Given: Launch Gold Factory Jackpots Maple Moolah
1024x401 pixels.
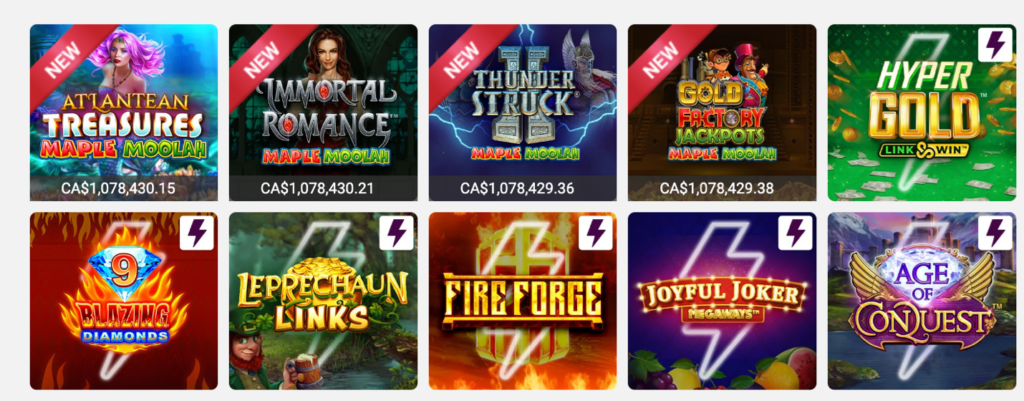Looking at the screenshot, I should click(722, 112).
